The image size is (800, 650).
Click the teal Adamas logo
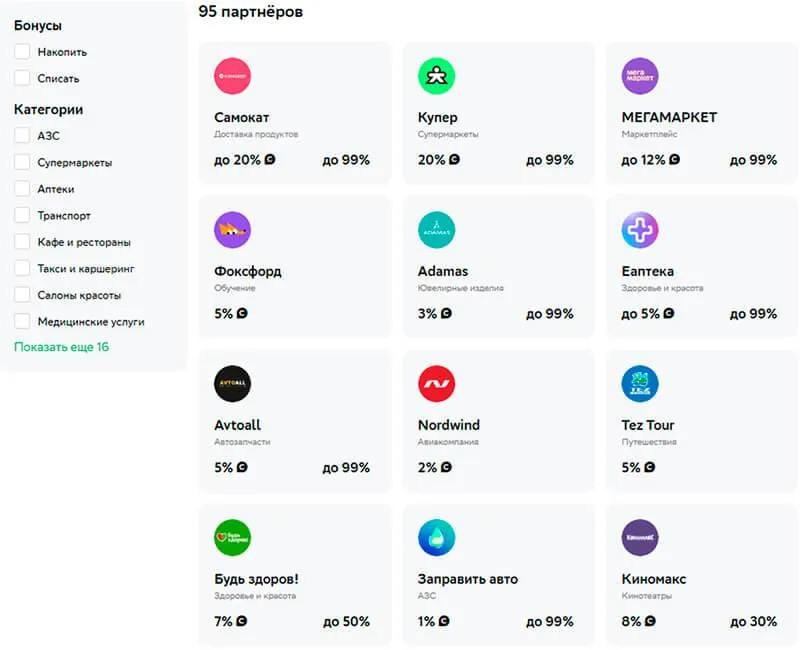[x=436, y=230]
